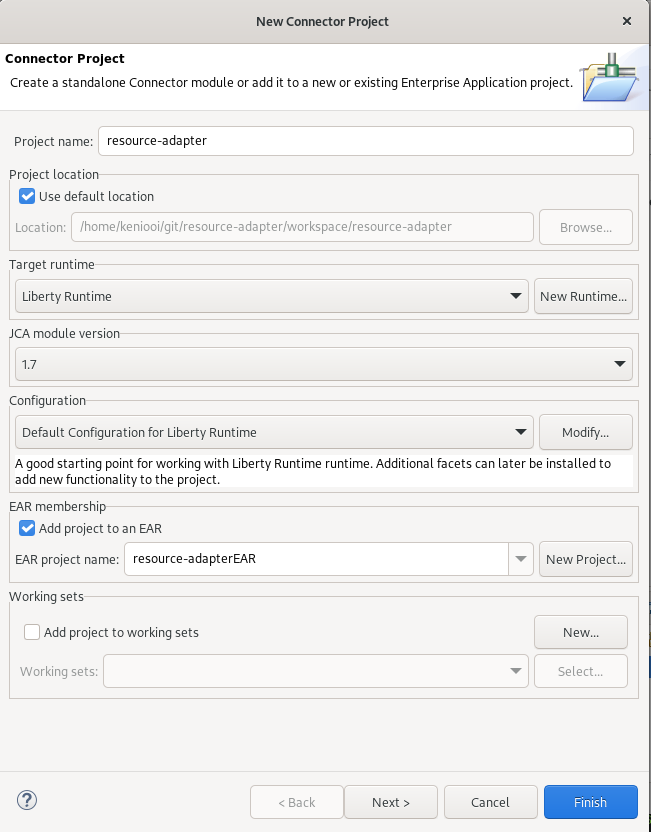Click the New Project... button
651x832 pixels.
(x=586, y=559)
